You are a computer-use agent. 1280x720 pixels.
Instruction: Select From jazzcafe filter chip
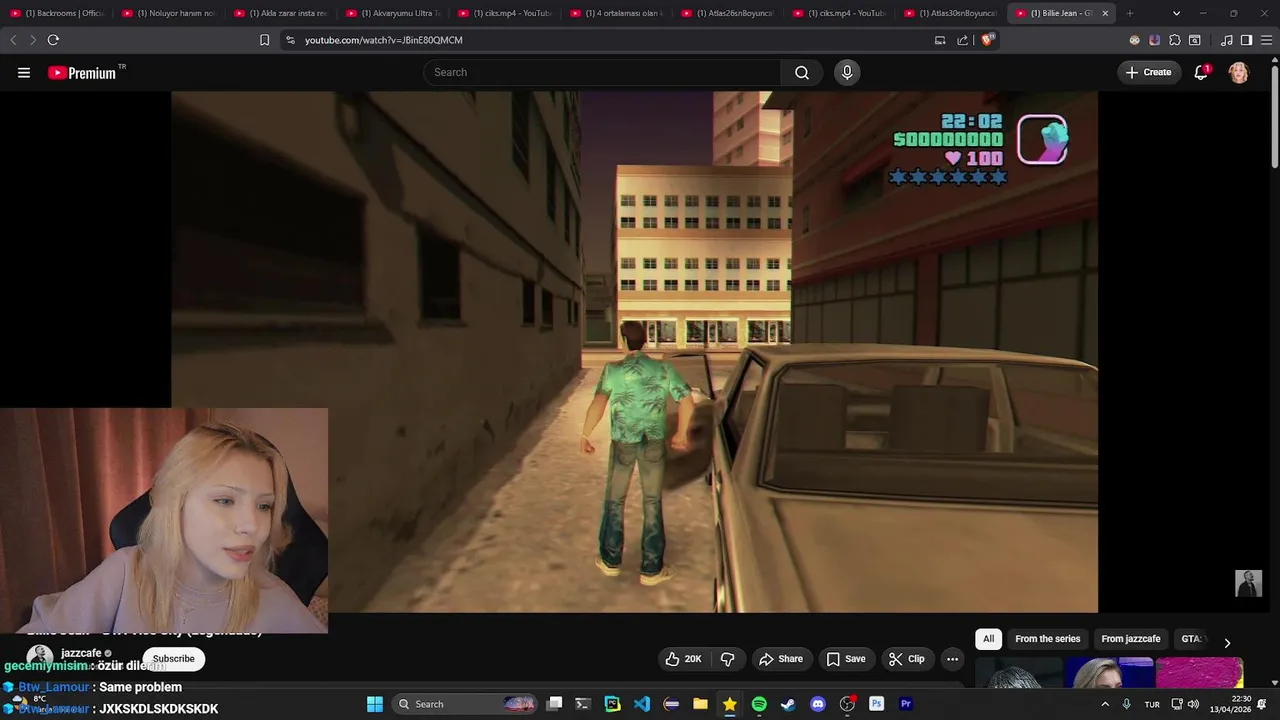point(1131,639)
